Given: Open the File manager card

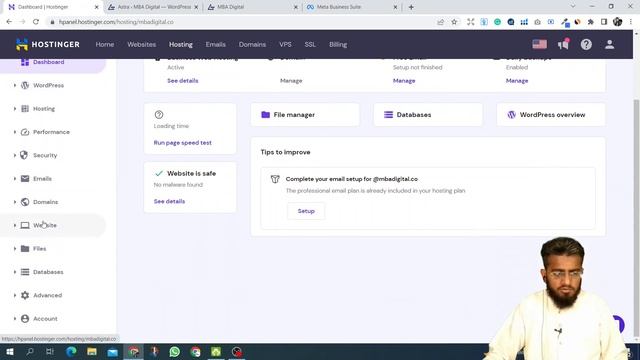Looking at the screenshot, I should point(305,115).
